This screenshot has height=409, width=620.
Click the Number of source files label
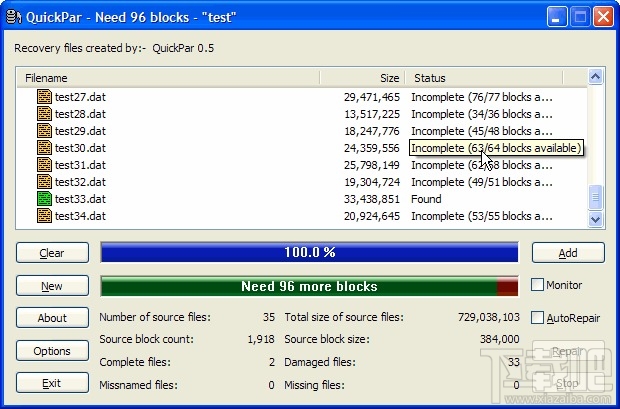click(155, 317)
